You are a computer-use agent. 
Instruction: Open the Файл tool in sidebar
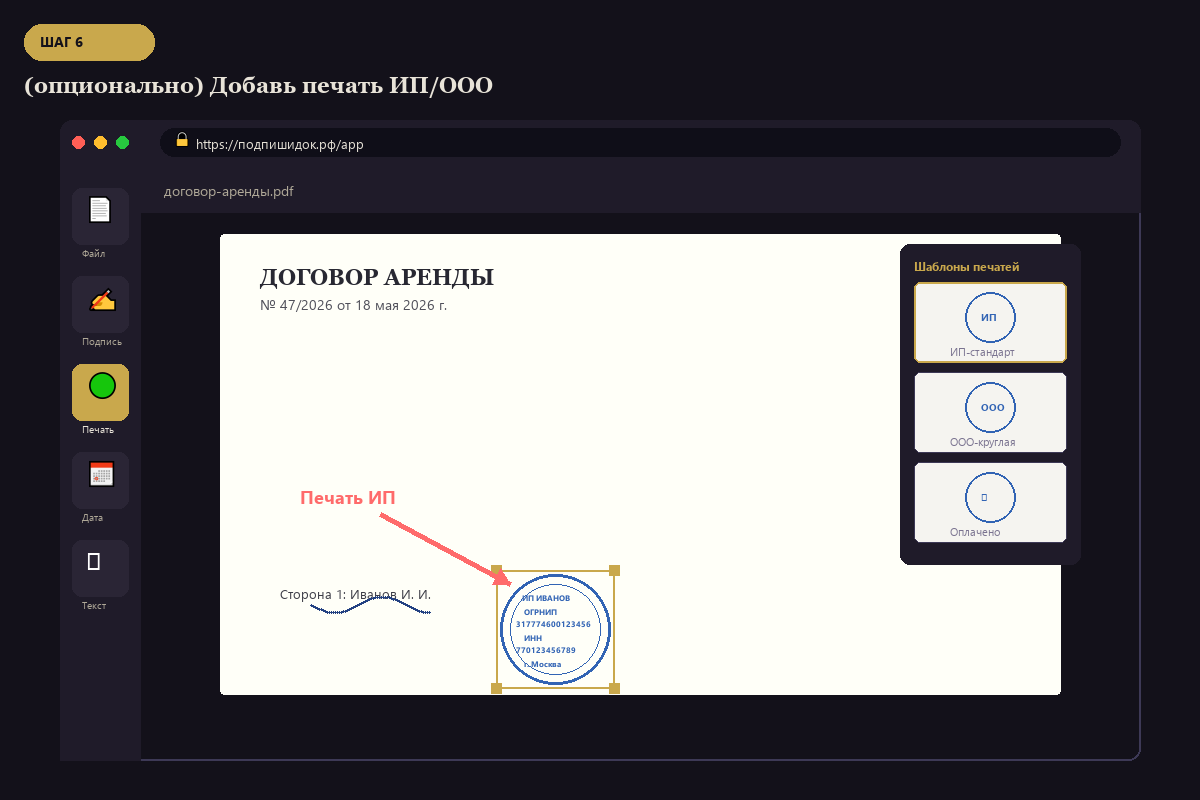coord(100,216)
